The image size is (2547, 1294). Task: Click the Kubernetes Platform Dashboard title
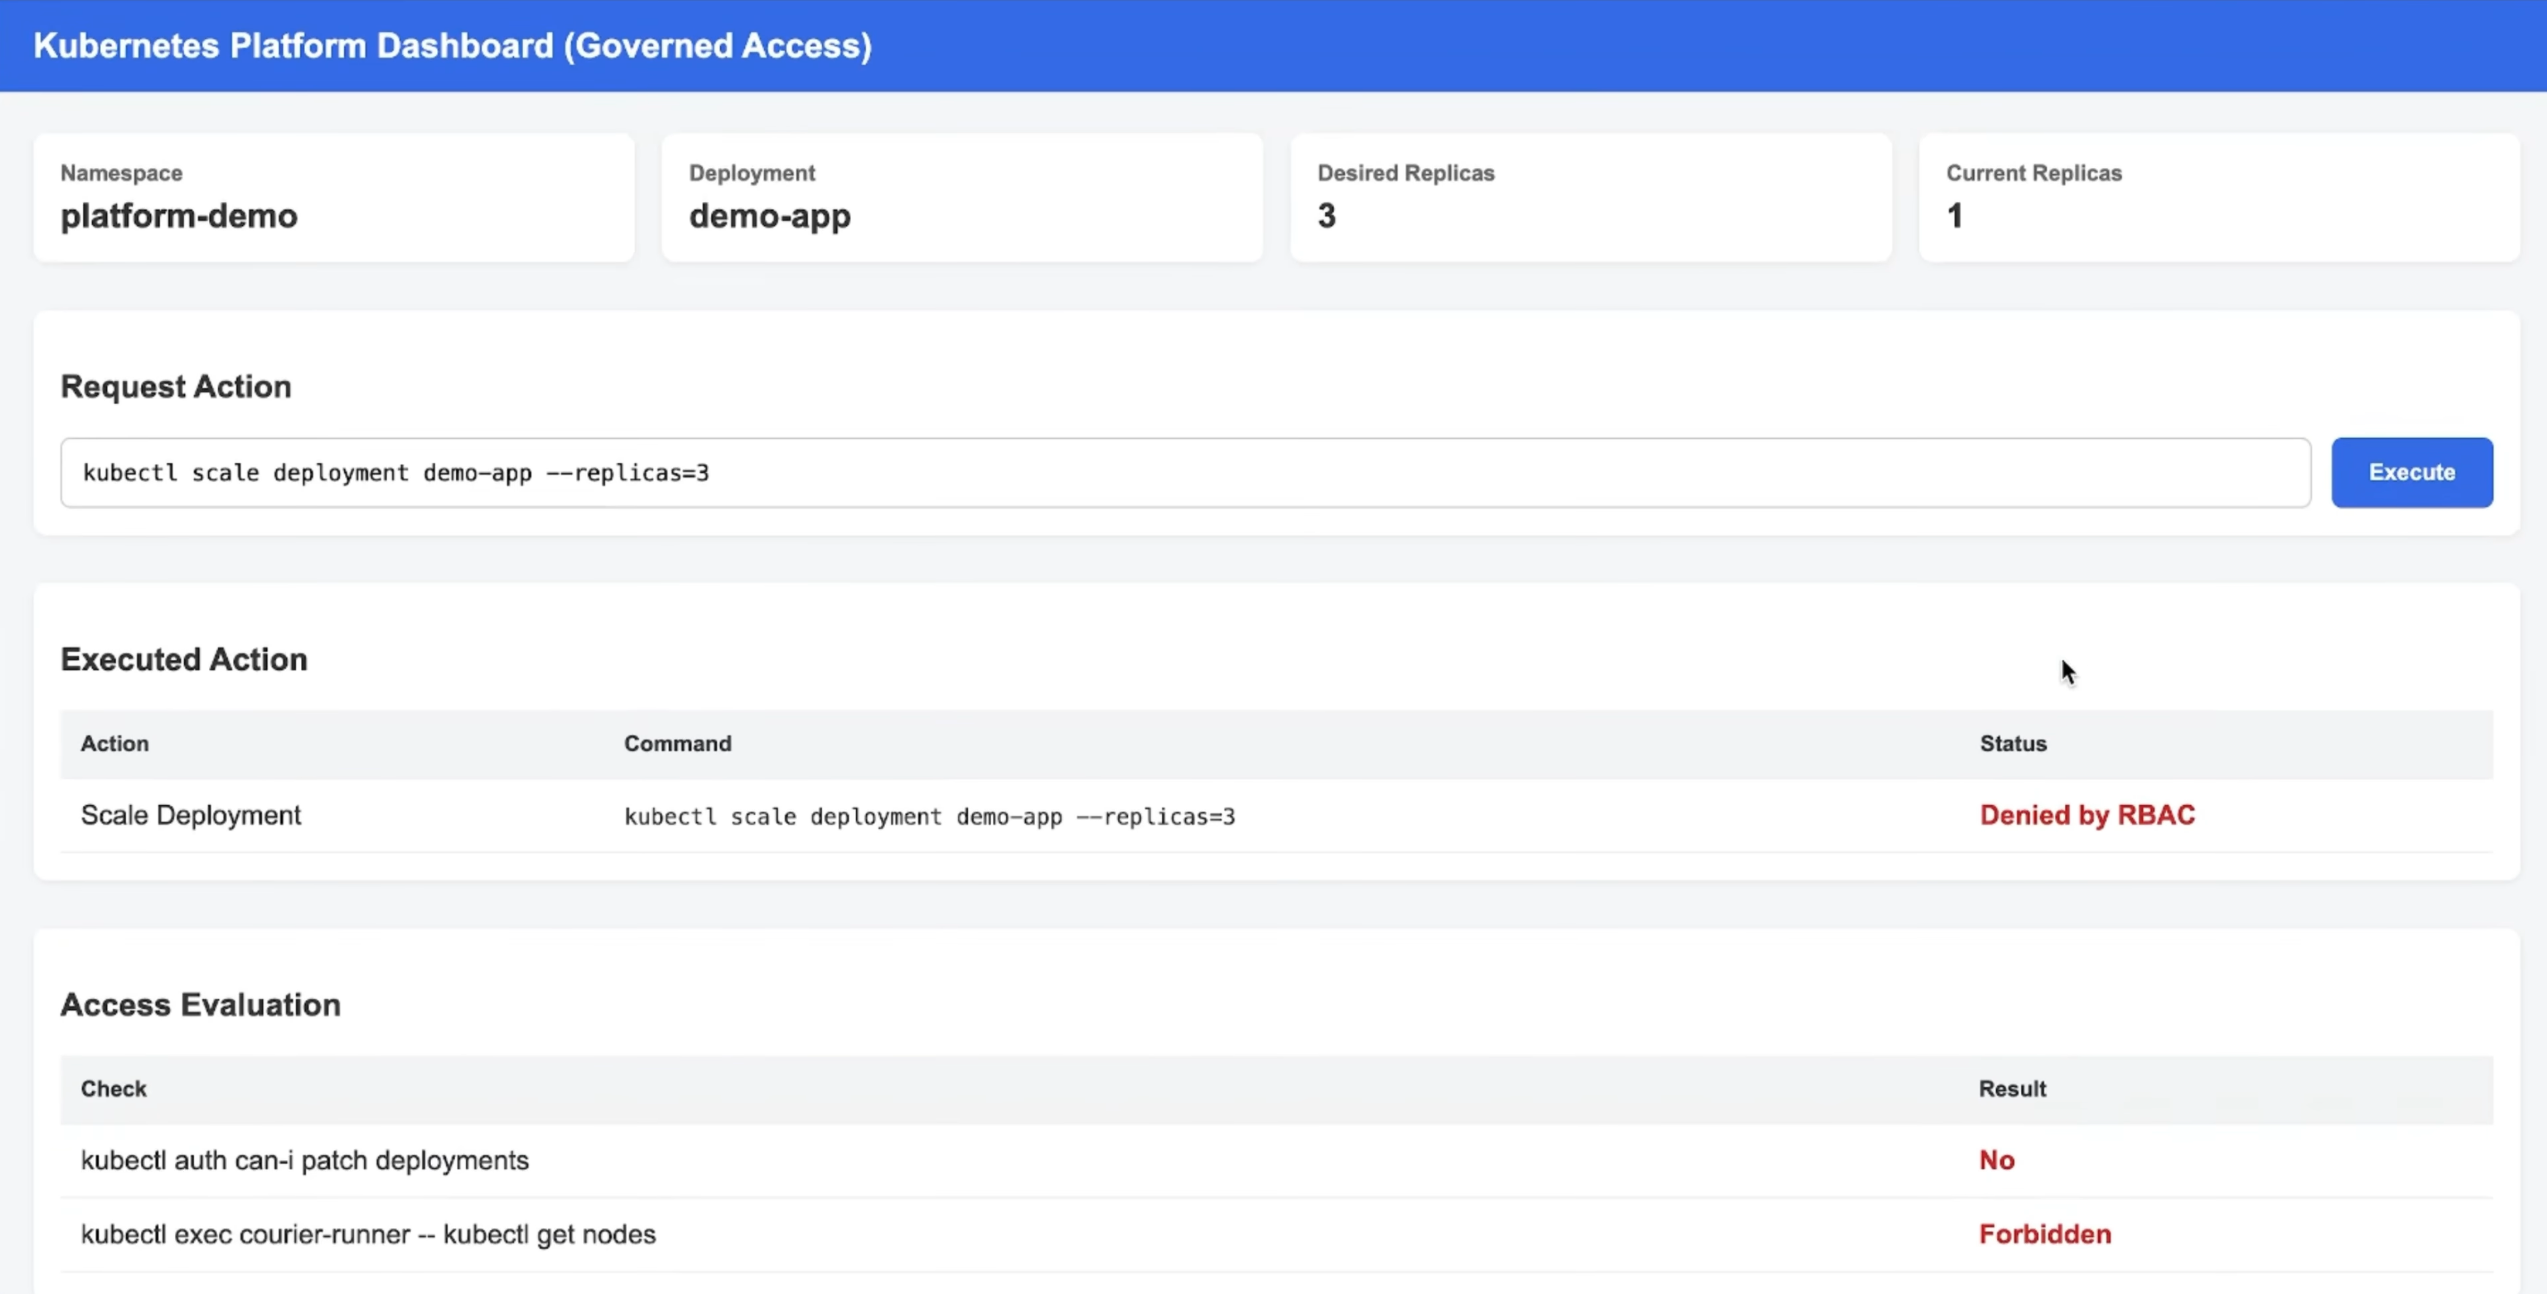point(452,46)
